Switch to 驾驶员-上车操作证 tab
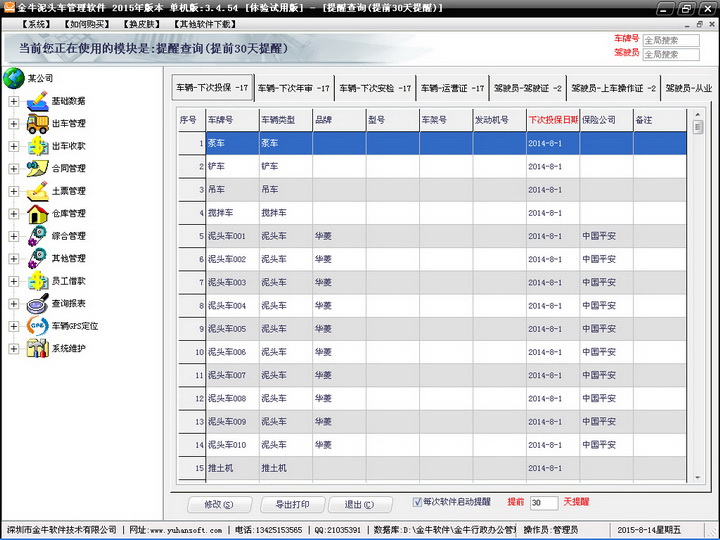 pos(613,88)
